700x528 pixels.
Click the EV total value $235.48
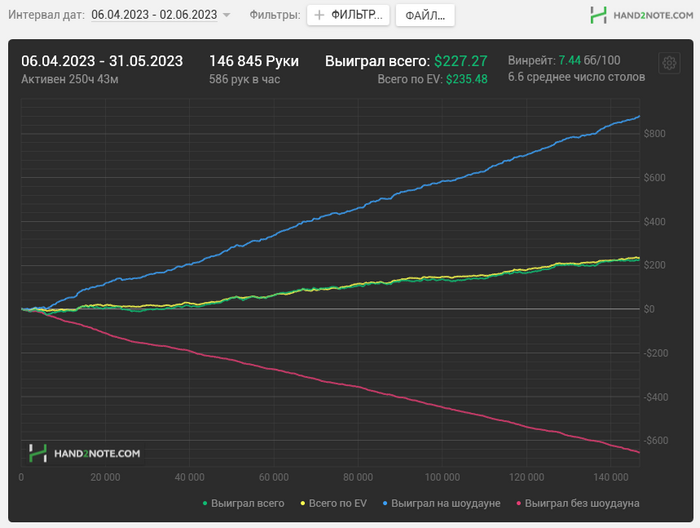point(467,79)
